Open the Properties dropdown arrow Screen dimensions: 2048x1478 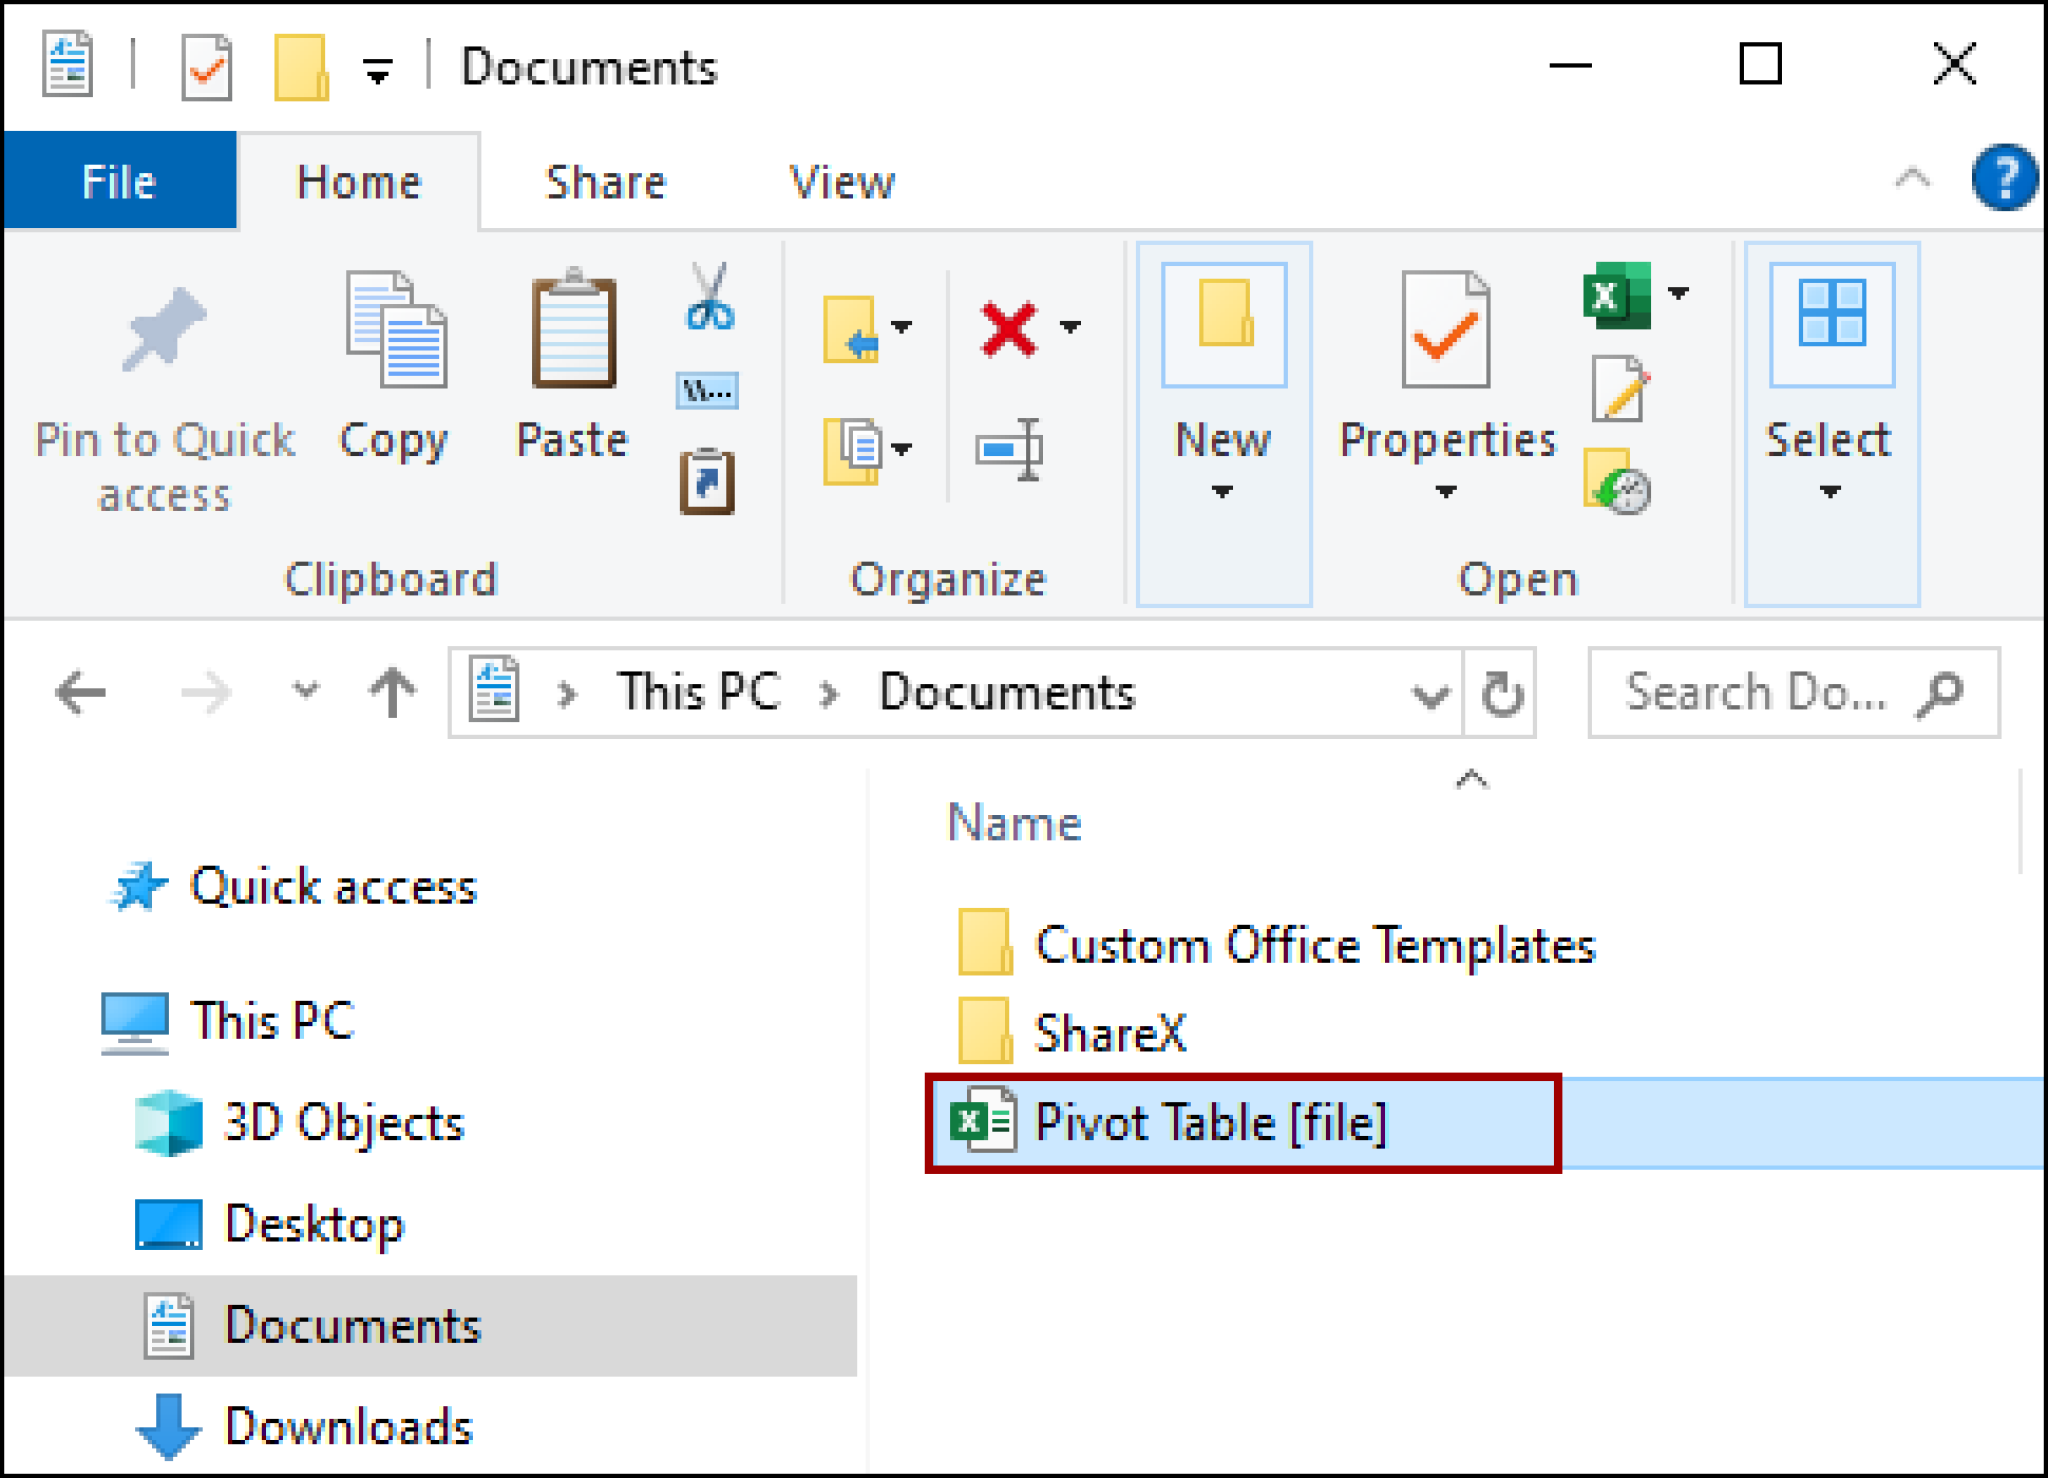[1444, 492]
